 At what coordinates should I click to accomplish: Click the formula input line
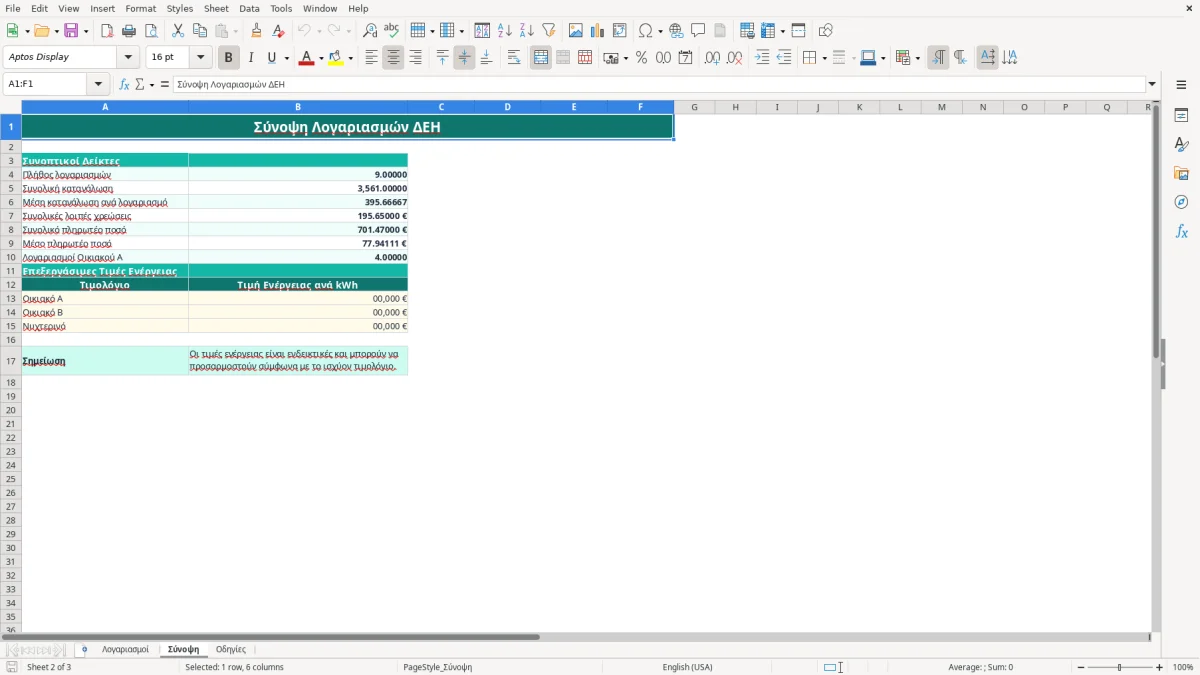pyautogui.click(x=659, y=85)
